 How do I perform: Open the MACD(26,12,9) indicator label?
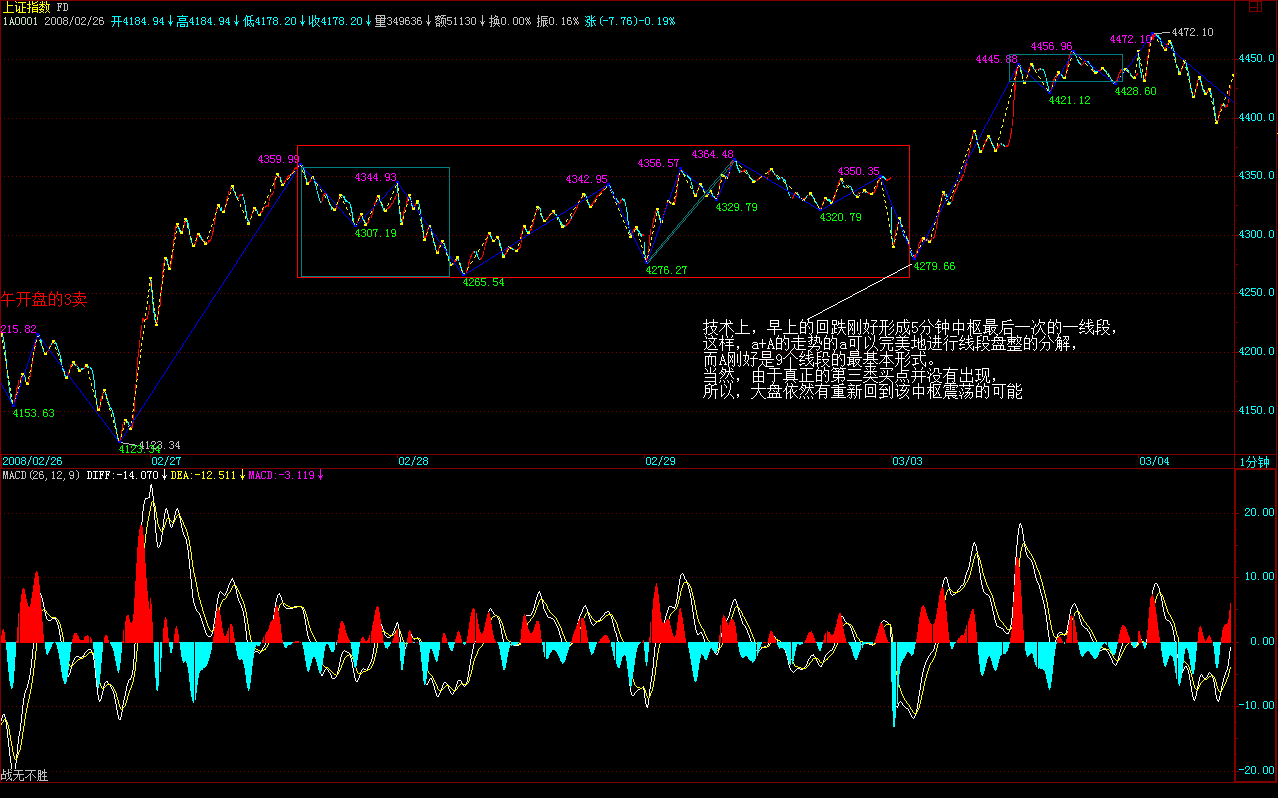pyautogui.click(x=41, y=475)
